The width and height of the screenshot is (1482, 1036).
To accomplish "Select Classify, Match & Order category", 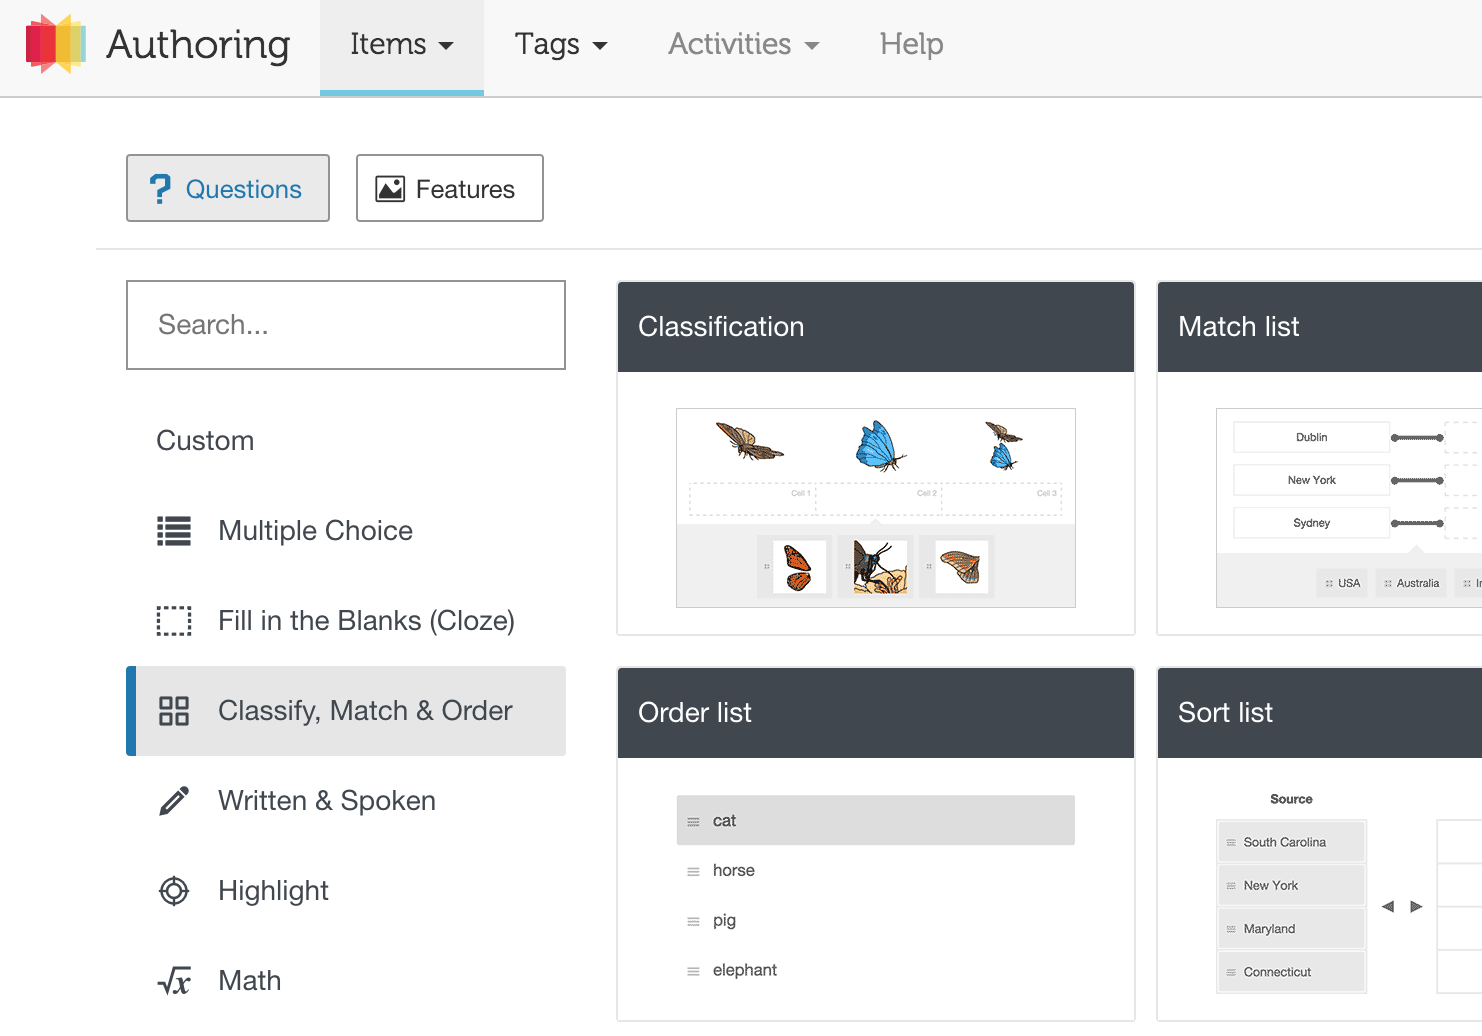I will 346,711.
